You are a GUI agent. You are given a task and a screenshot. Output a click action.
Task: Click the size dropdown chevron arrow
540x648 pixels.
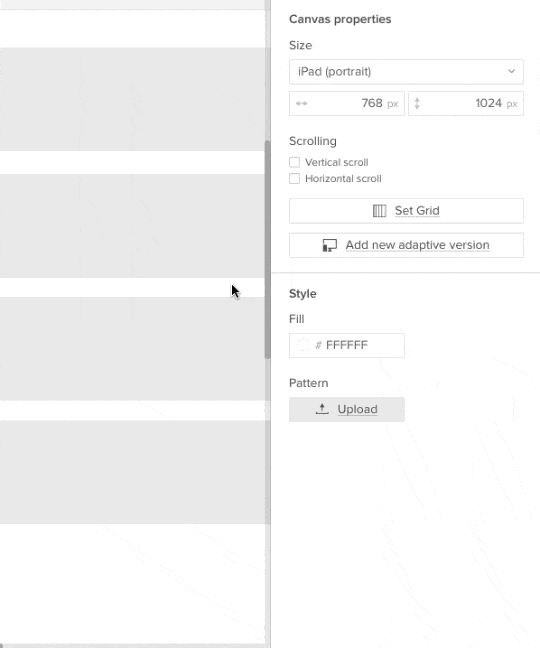pos(511,71)
